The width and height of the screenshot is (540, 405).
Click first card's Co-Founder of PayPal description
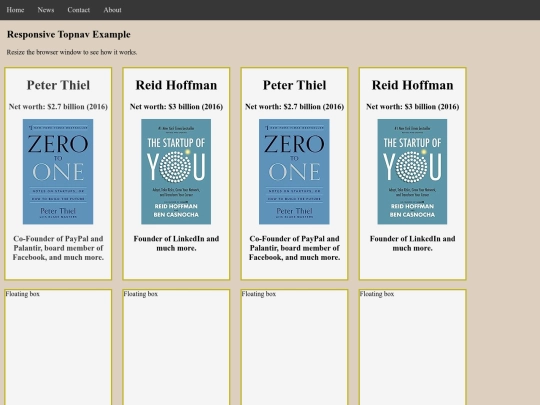[58, 248]
